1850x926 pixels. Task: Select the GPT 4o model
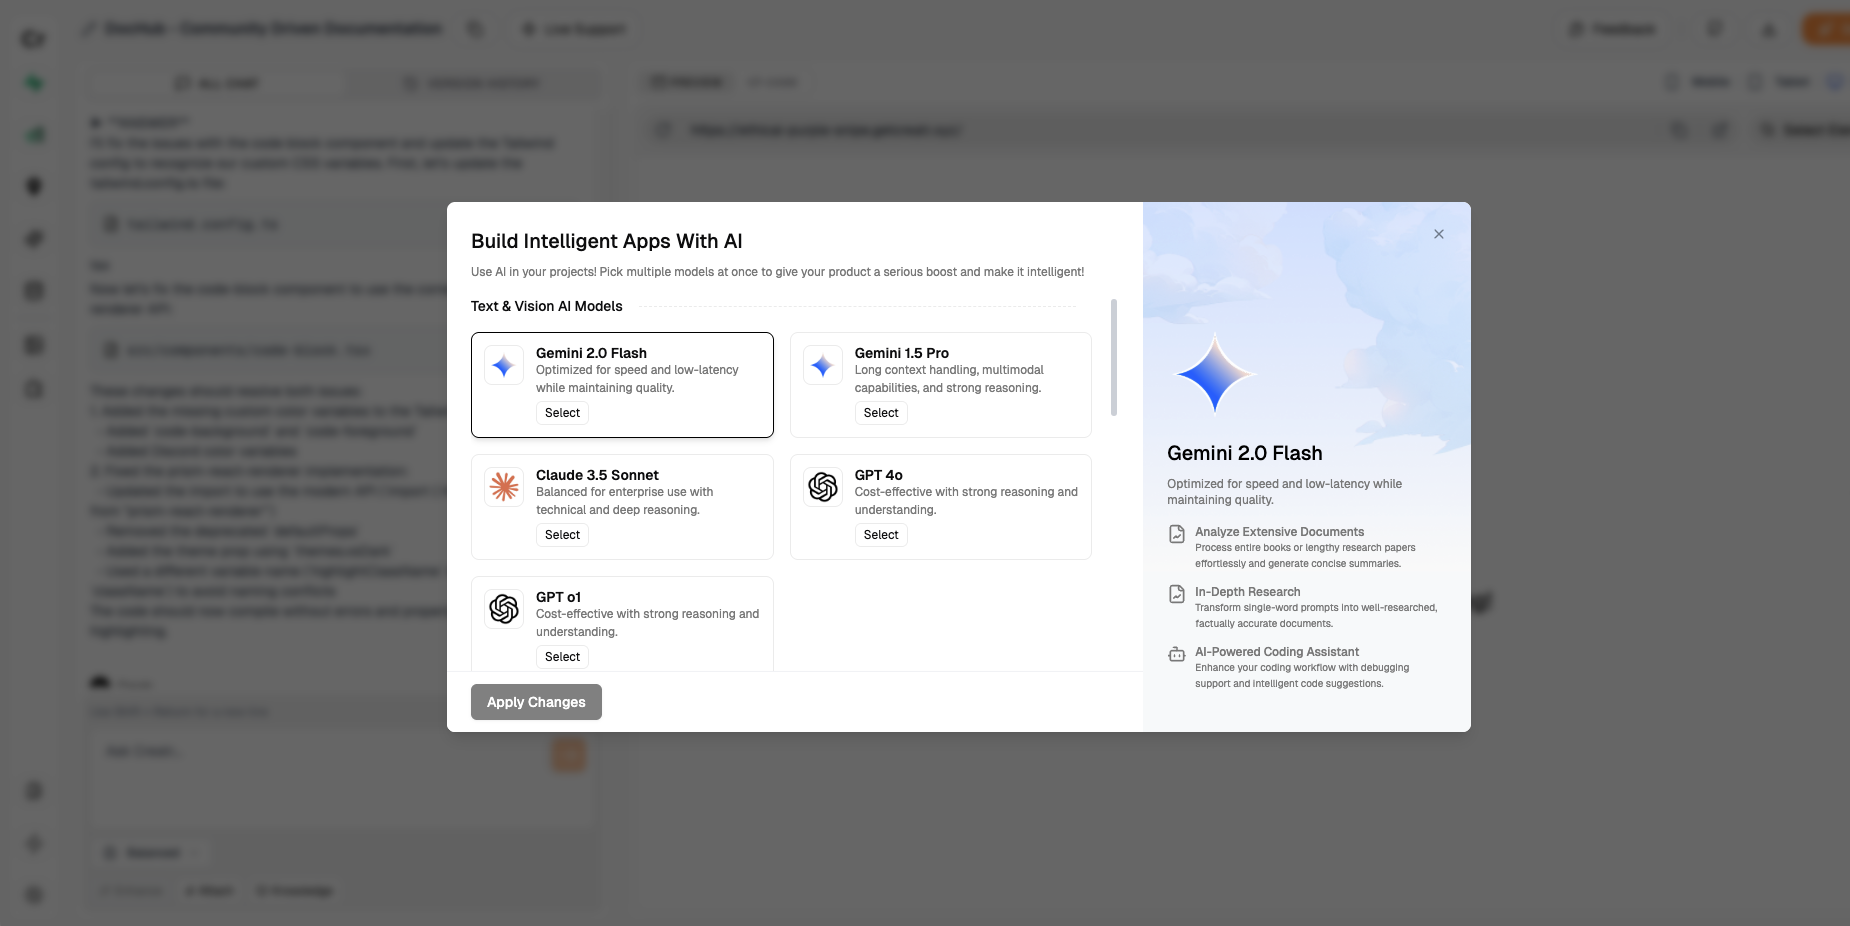(881, 535)
